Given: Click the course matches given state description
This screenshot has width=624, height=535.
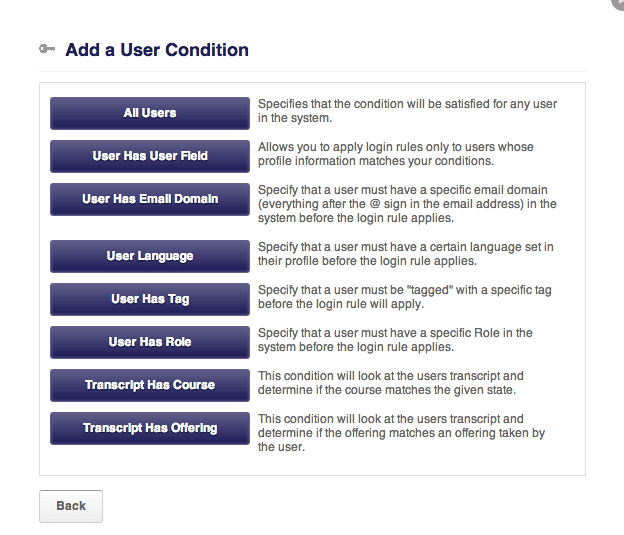Looking at the screenshot, I should tap(391, 383).
